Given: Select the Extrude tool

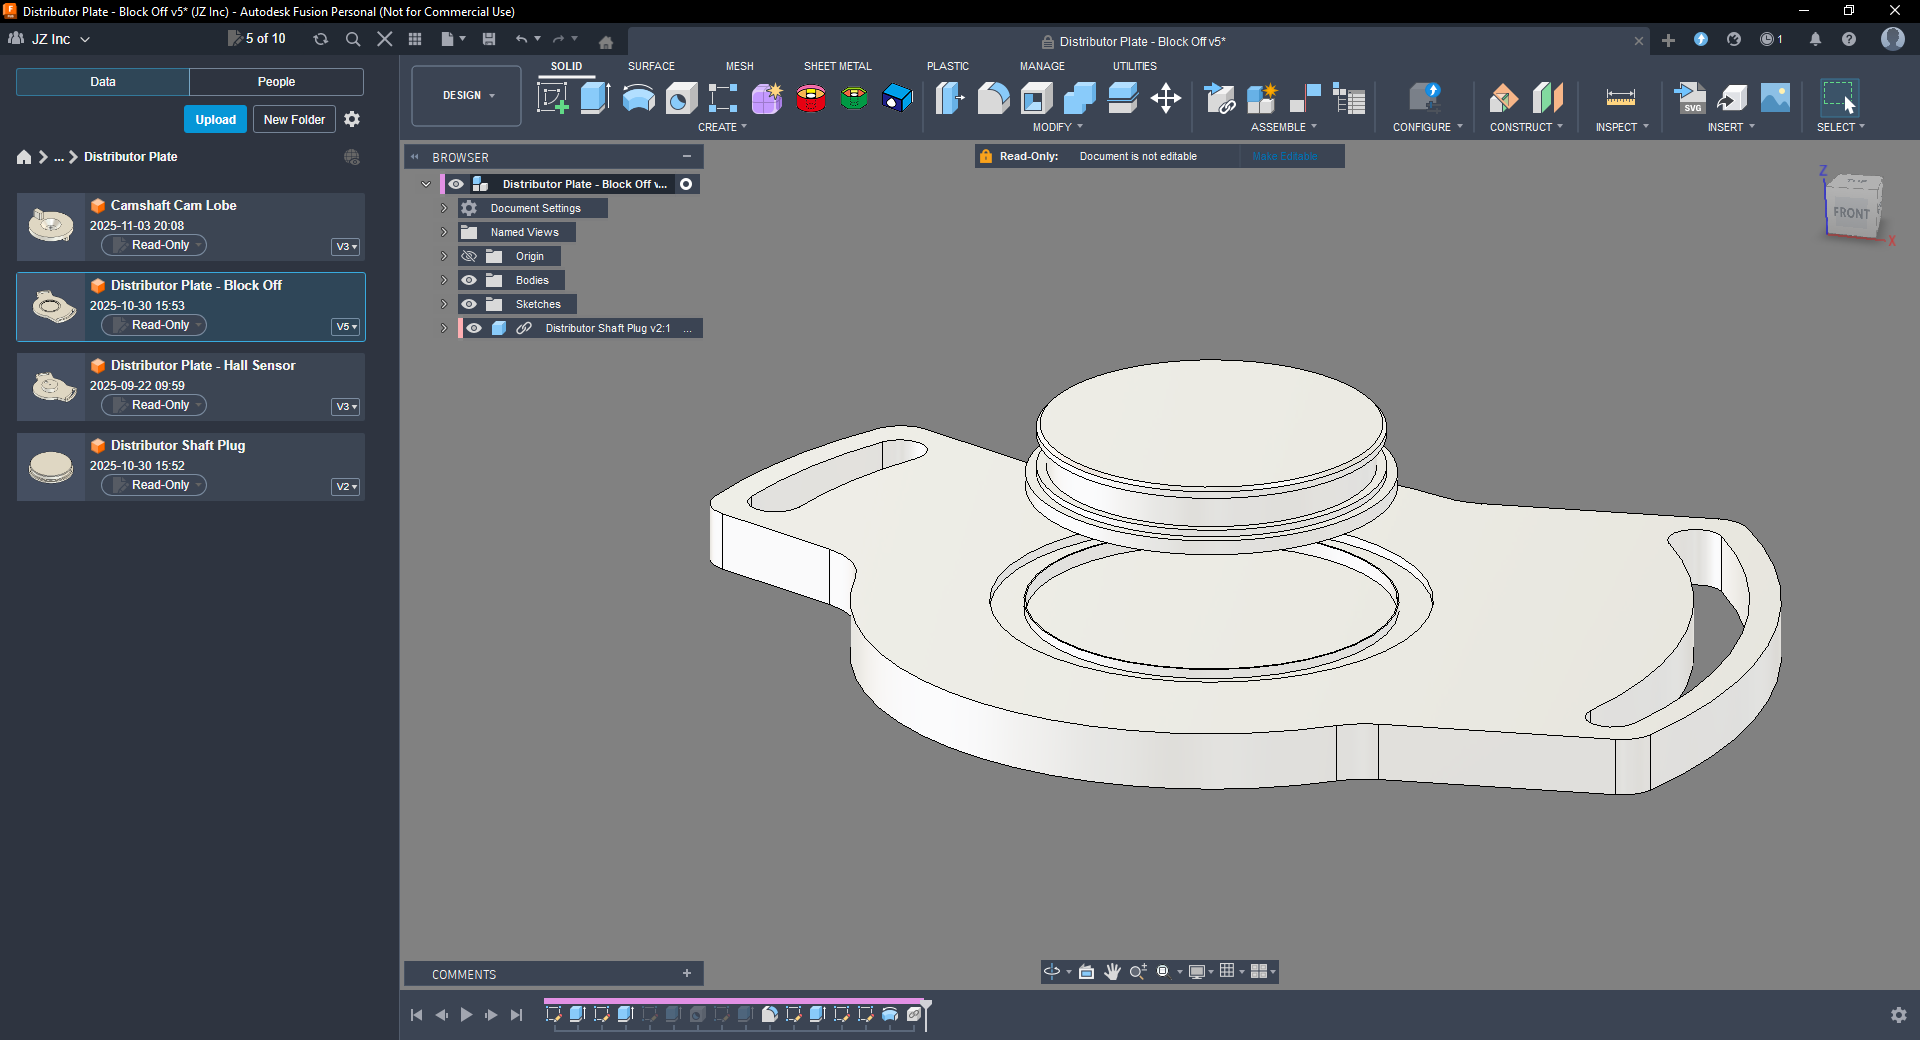Looking at the screenshot, I should pos(595,98).
